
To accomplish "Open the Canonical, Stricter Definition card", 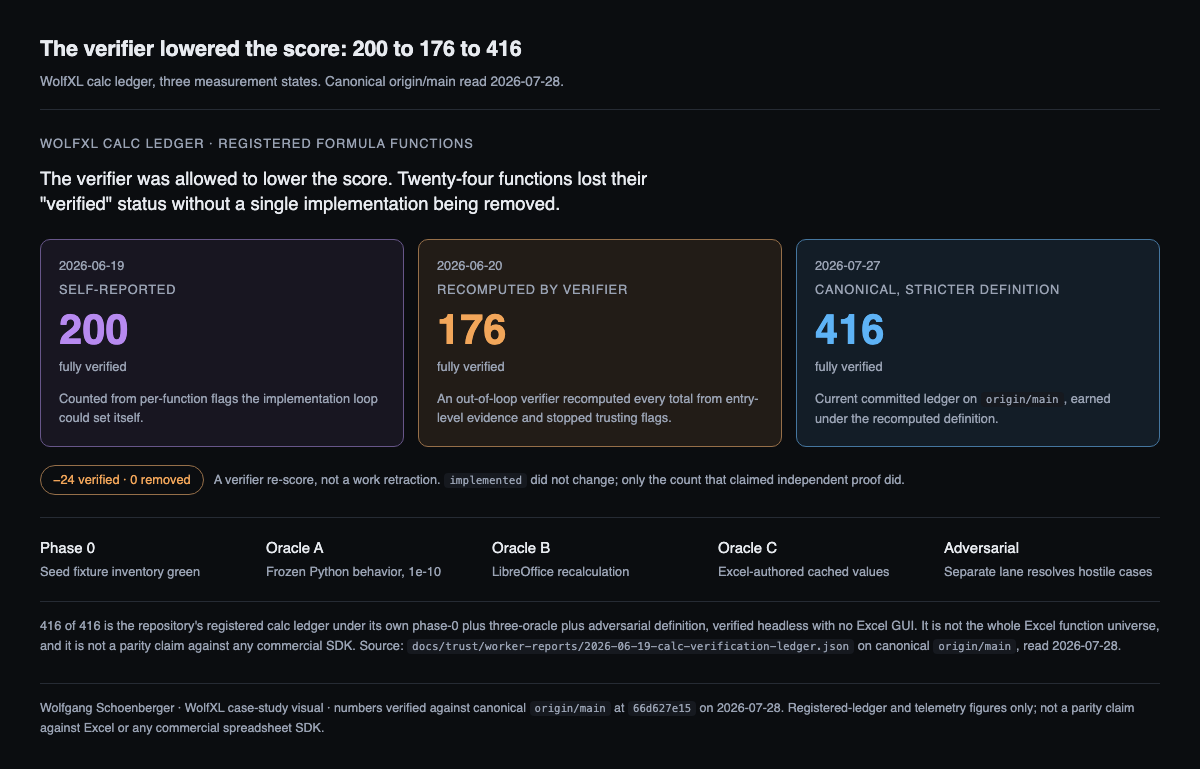I will point(978,343).
